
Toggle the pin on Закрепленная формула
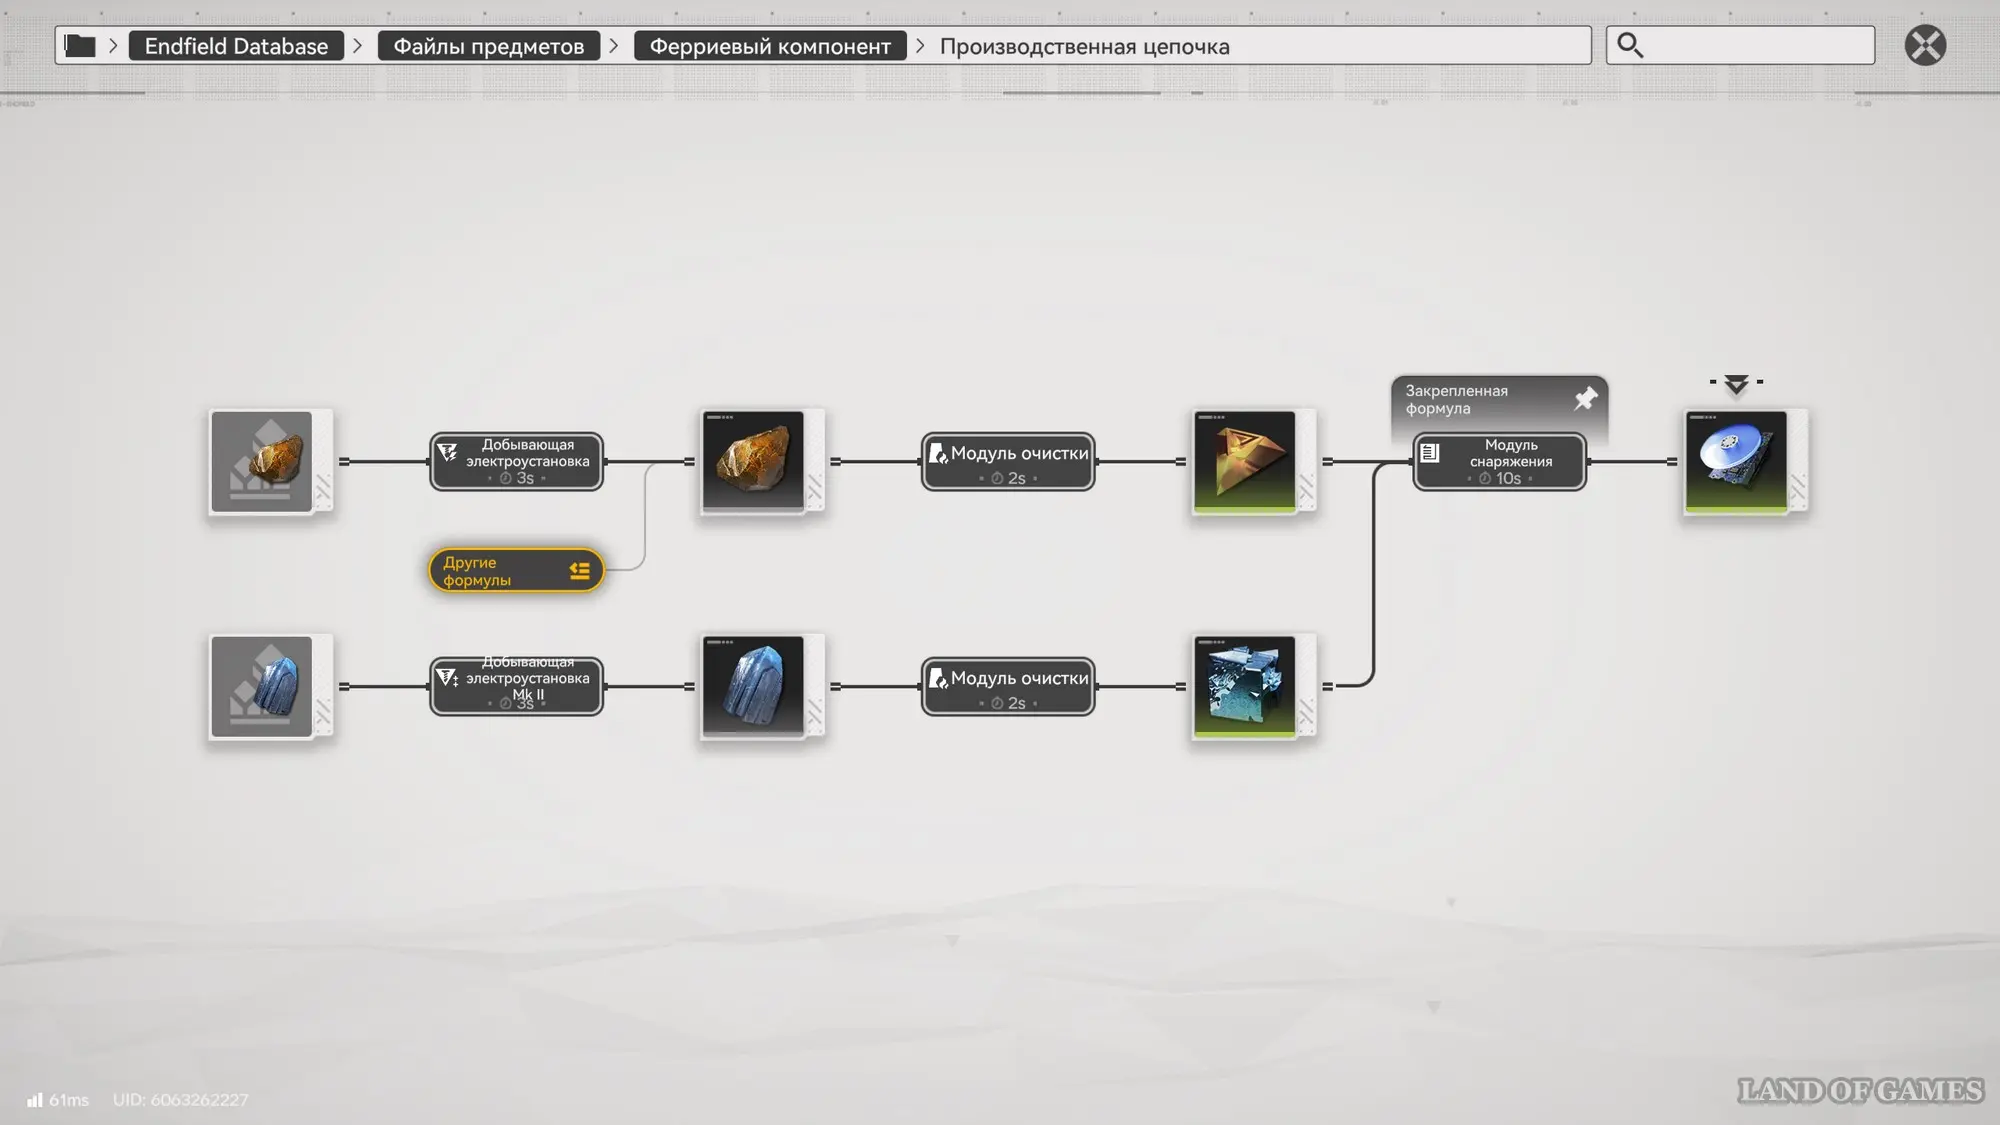[x=1585, y=399]
